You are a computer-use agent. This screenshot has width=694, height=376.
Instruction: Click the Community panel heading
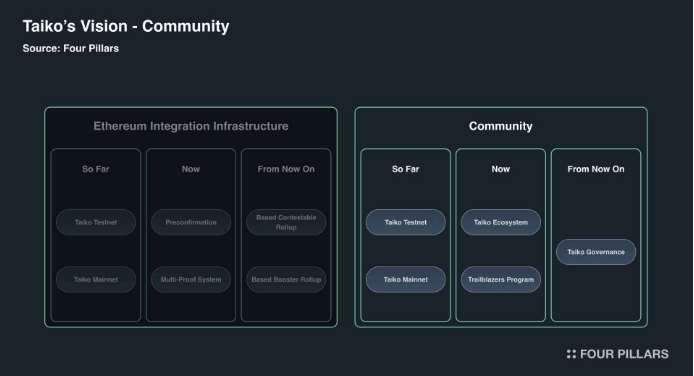tap(501, 126)
